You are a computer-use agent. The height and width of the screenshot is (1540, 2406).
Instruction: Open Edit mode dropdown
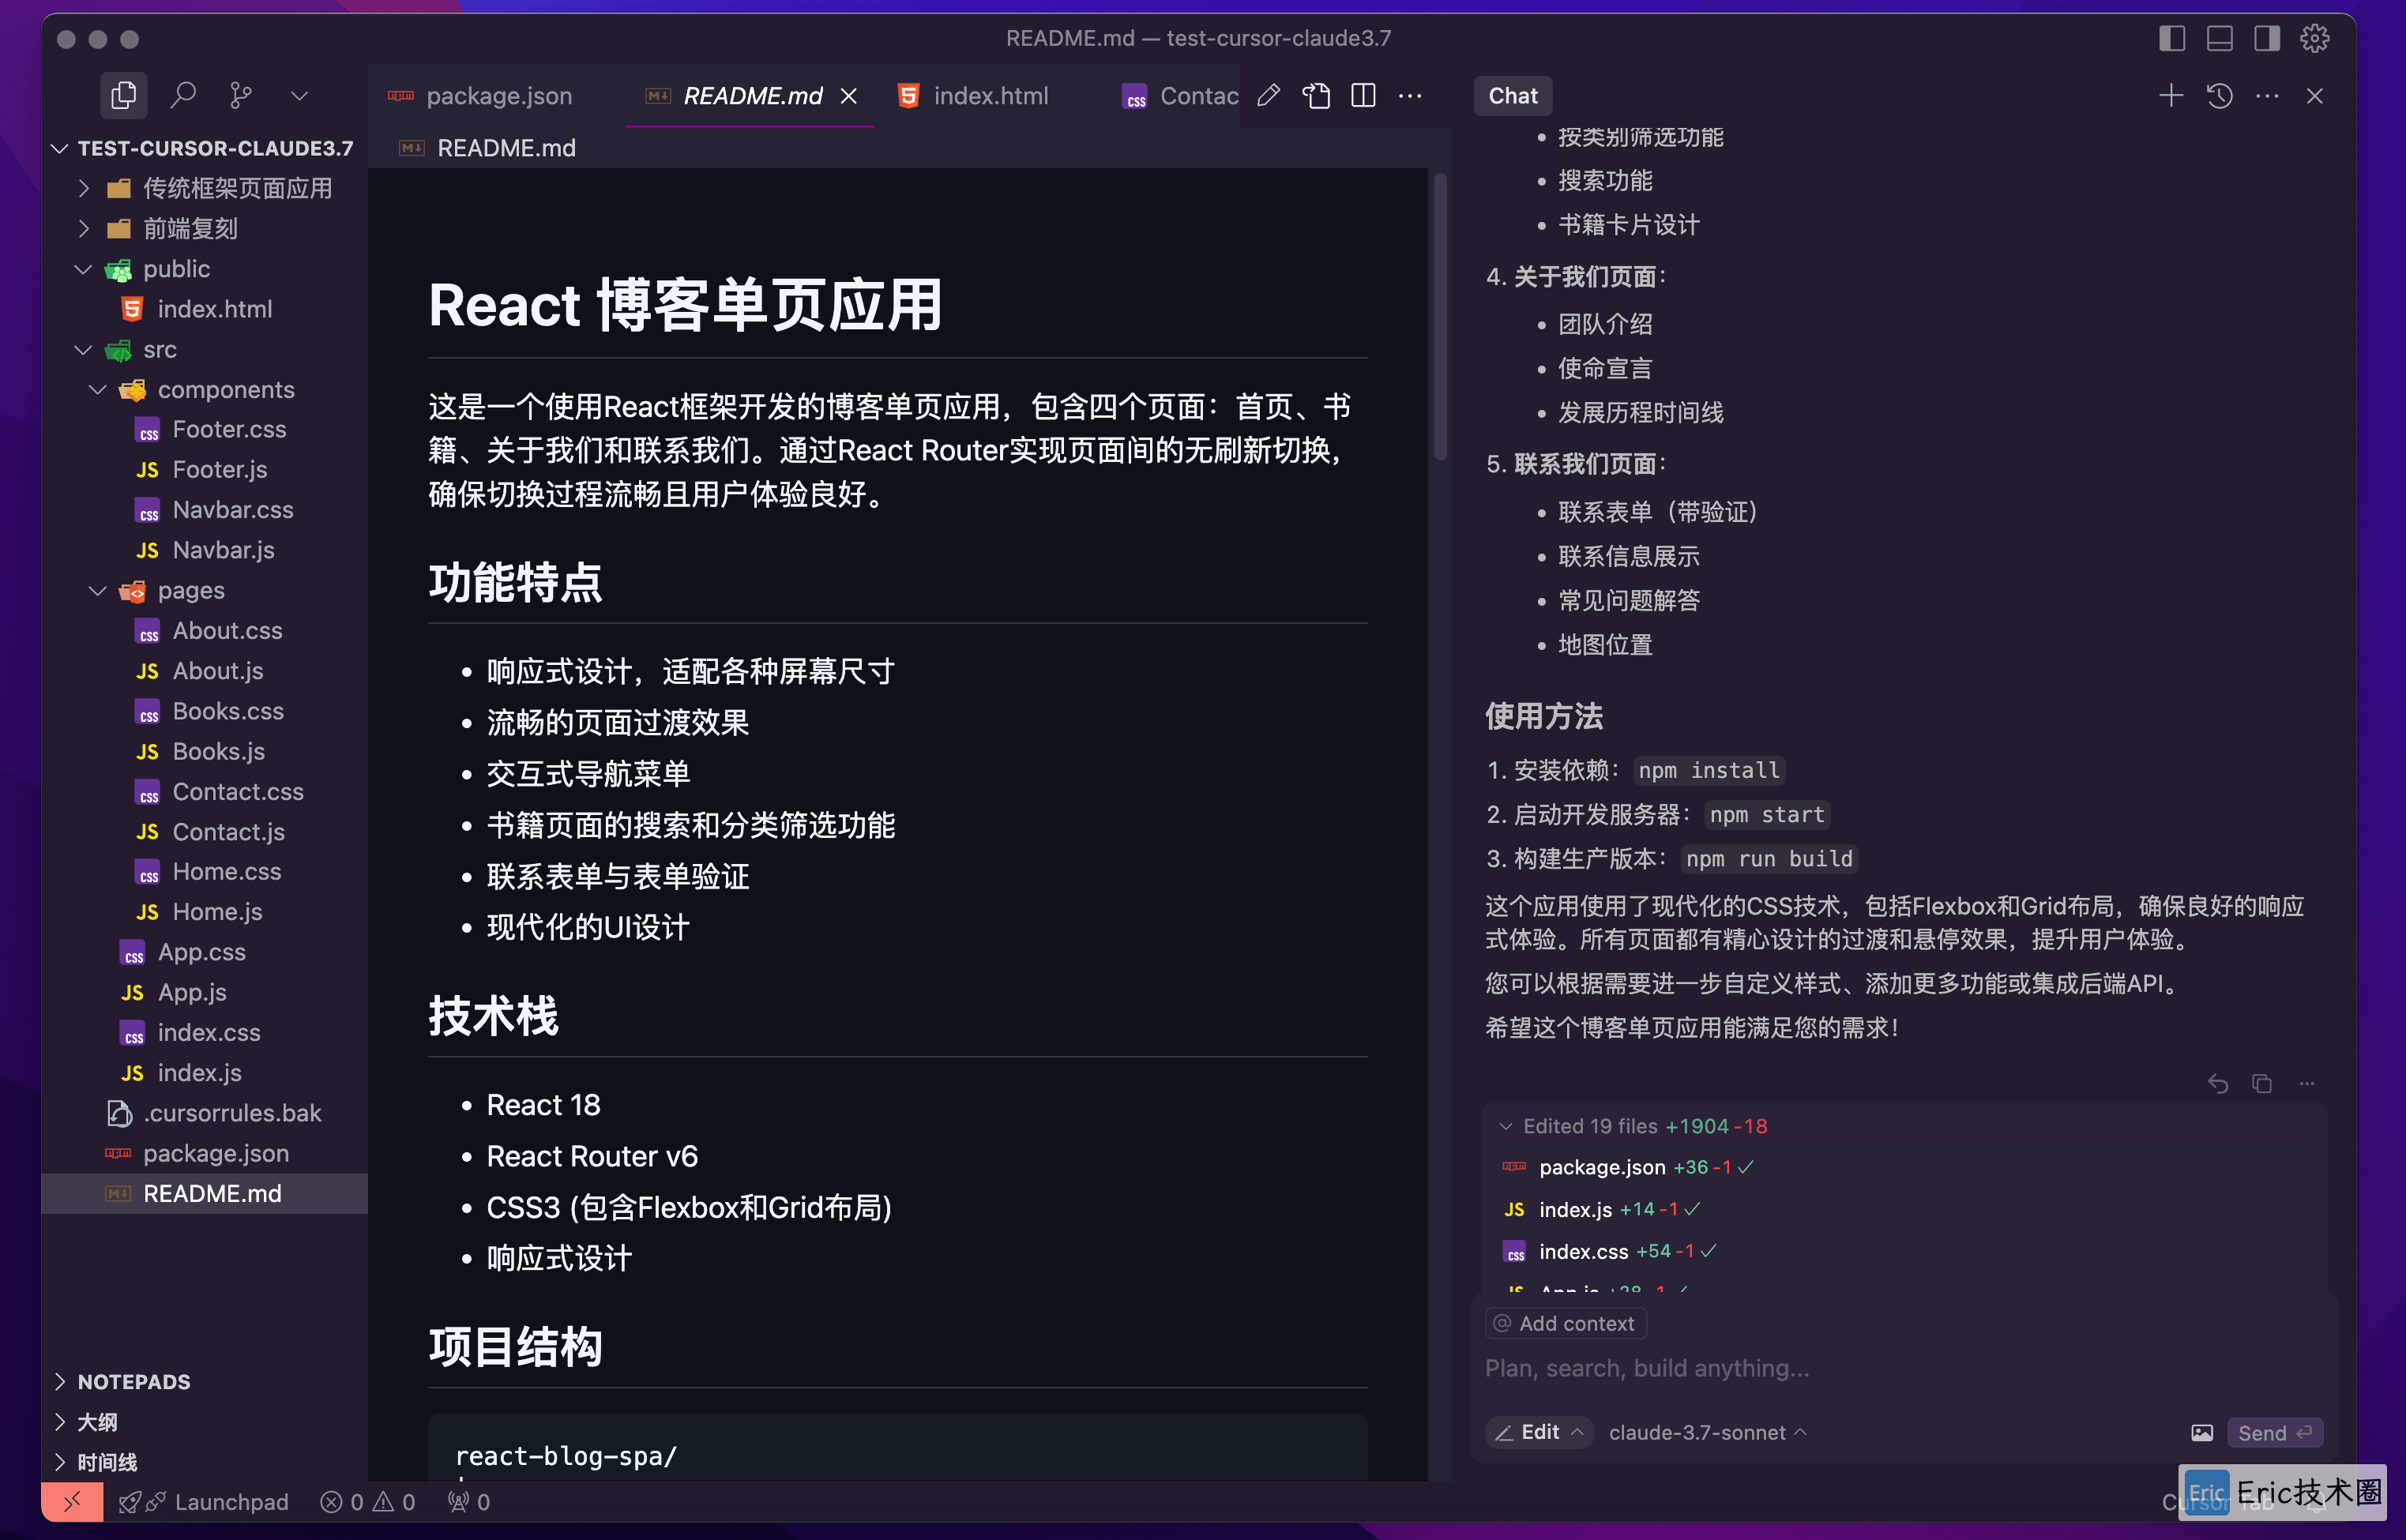tap(1538, 1432)
